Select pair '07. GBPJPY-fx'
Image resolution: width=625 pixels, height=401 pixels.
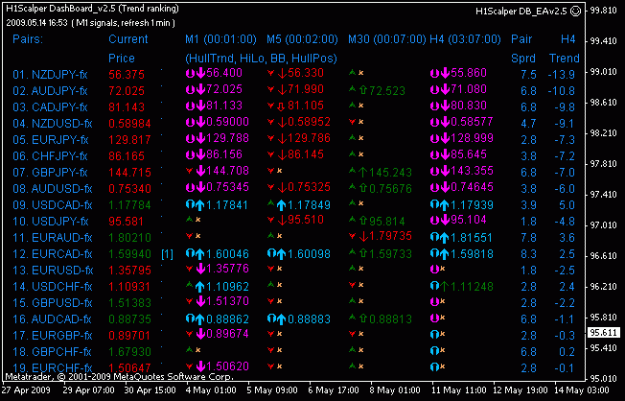pyautogui.click(x=50, y=173)
